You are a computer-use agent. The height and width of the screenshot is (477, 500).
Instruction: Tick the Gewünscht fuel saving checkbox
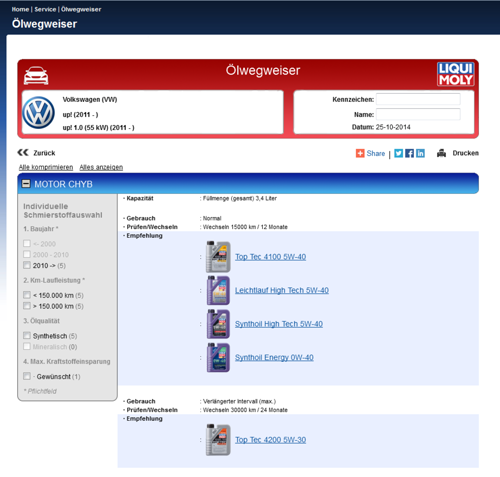(x=27, y=376)
